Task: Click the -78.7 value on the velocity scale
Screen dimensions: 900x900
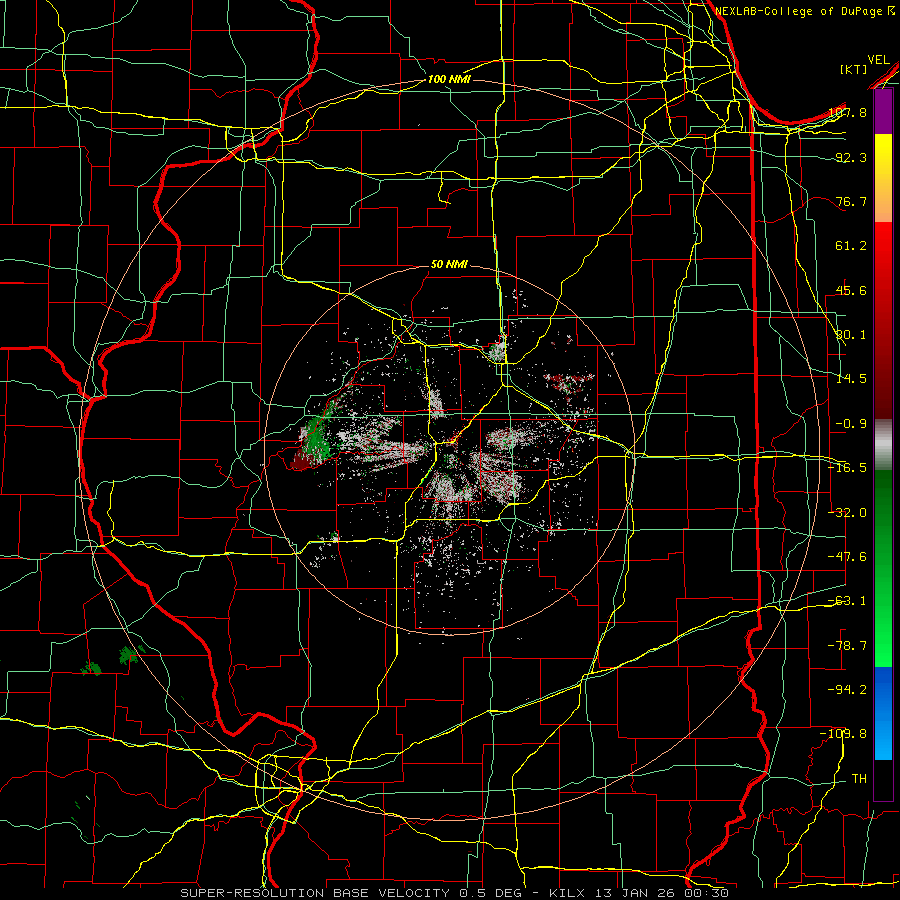Action: [x=848, y=646]
